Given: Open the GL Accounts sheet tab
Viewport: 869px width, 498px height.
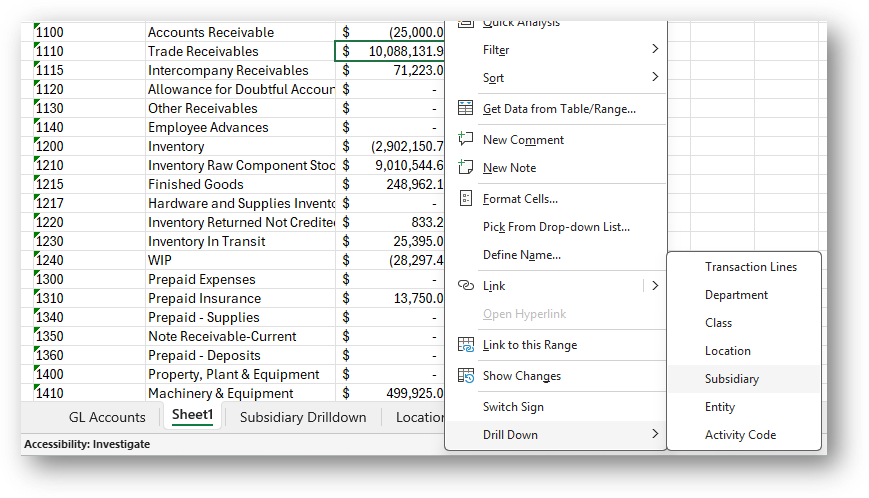Looking at the screenshot, I should click(x=107, y=417).
